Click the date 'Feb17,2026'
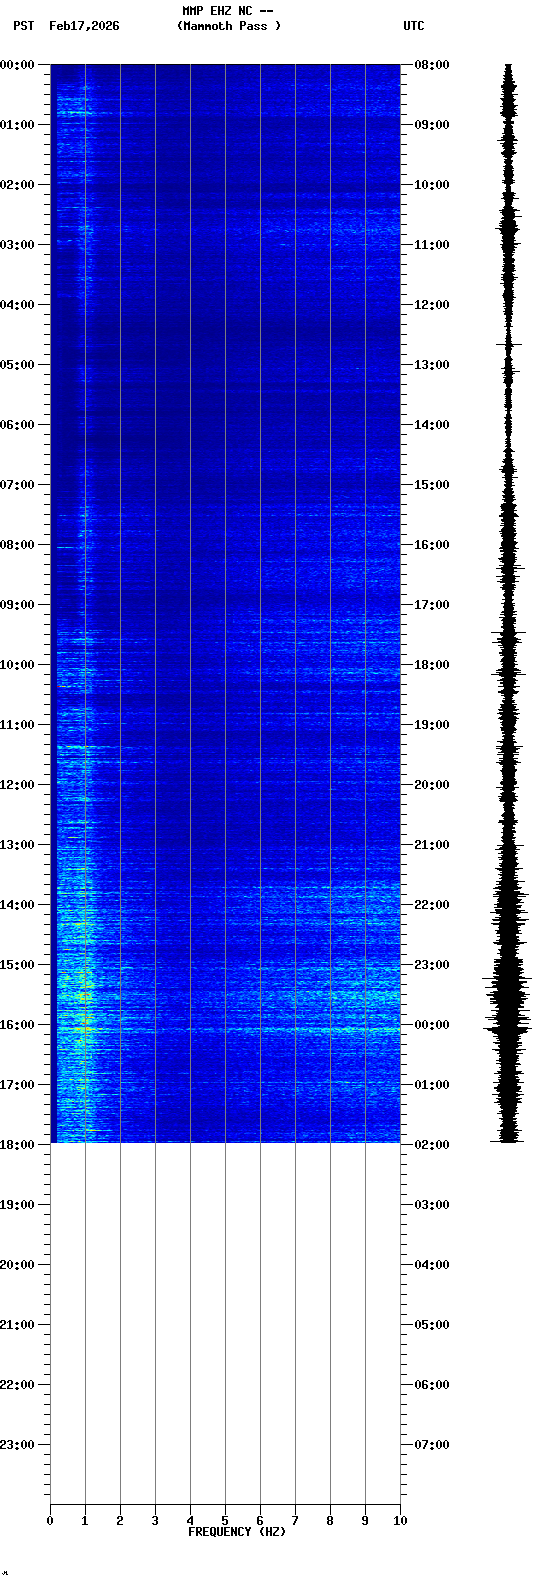This screenshot has width=552, height=1584. tap(84, 26)
